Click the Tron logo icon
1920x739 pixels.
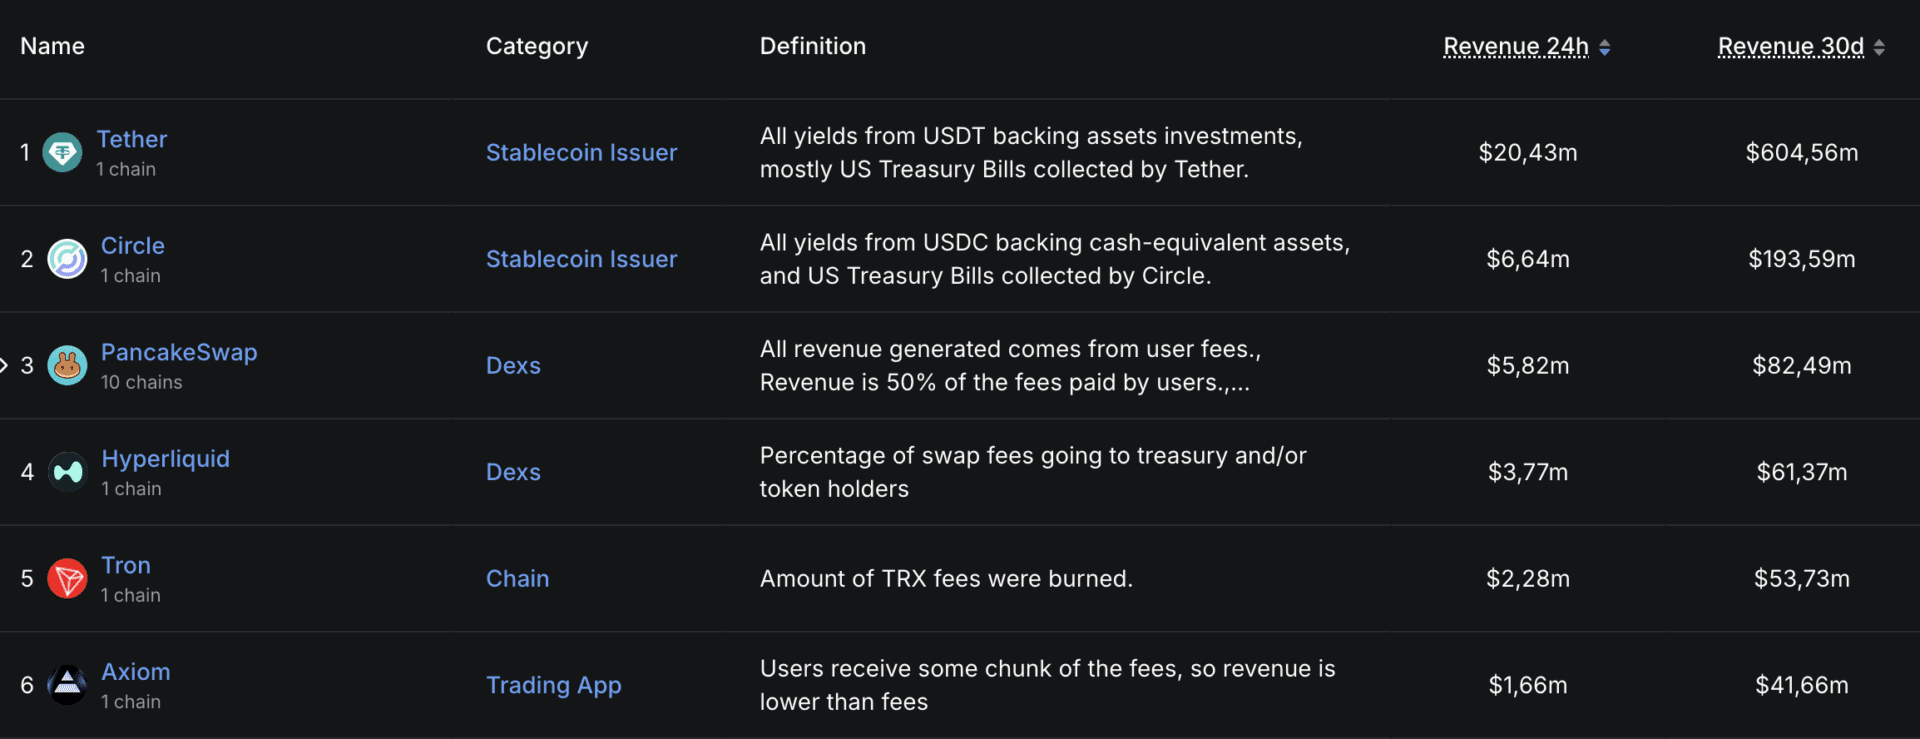point(67,579)
